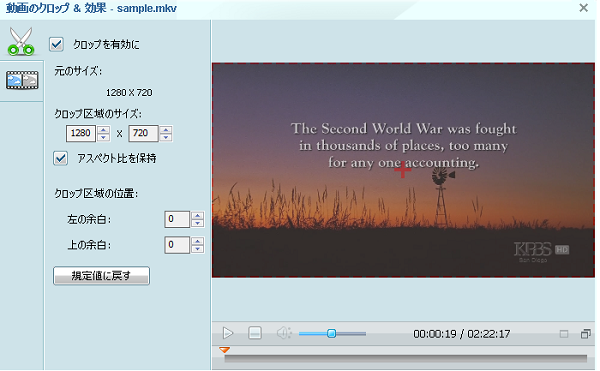Click the video preview frame
The image size is (600, 371).
(x=404, y=170)
